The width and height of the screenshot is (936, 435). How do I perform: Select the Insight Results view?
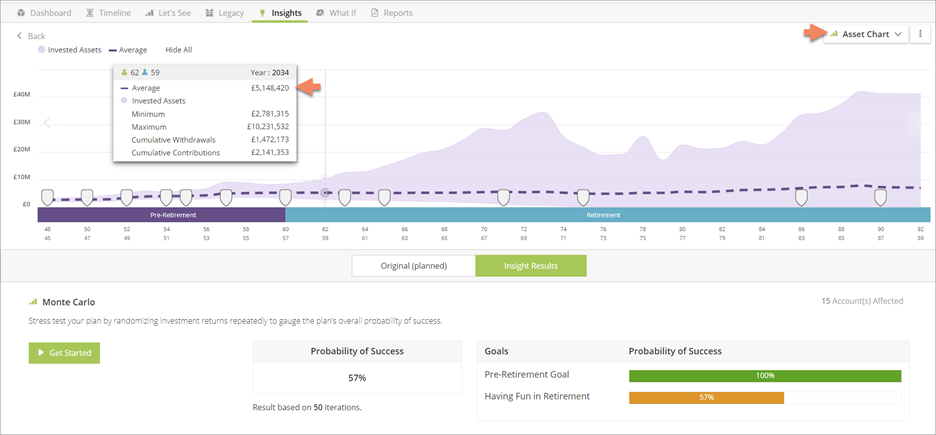click(x=530, y=266)
